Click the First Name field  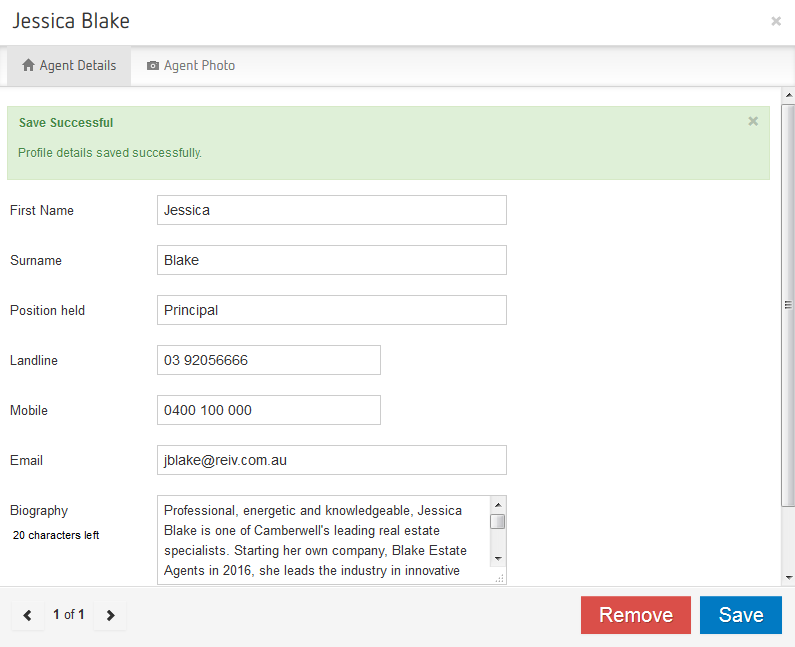[331, 210]
